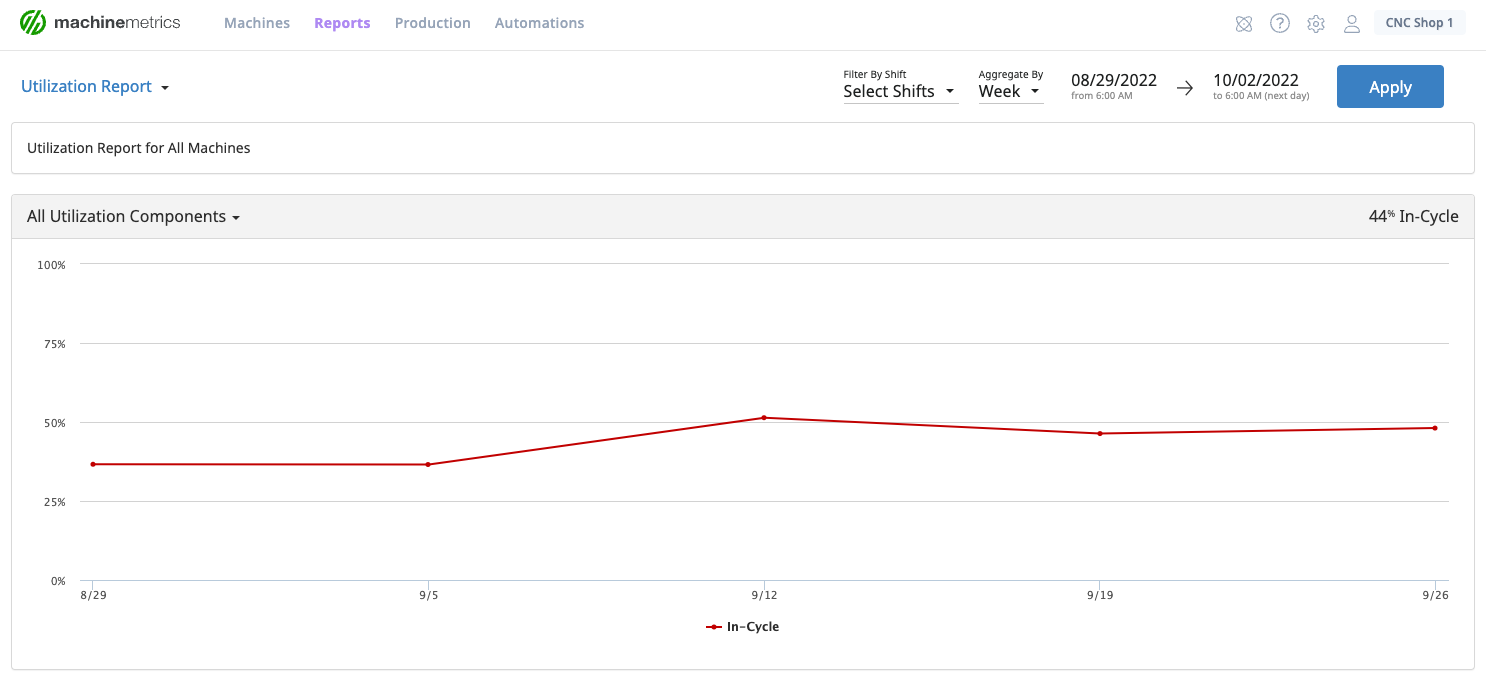Select the Reports tab
Screen dimensions: 1486x678
click(342, 23)
